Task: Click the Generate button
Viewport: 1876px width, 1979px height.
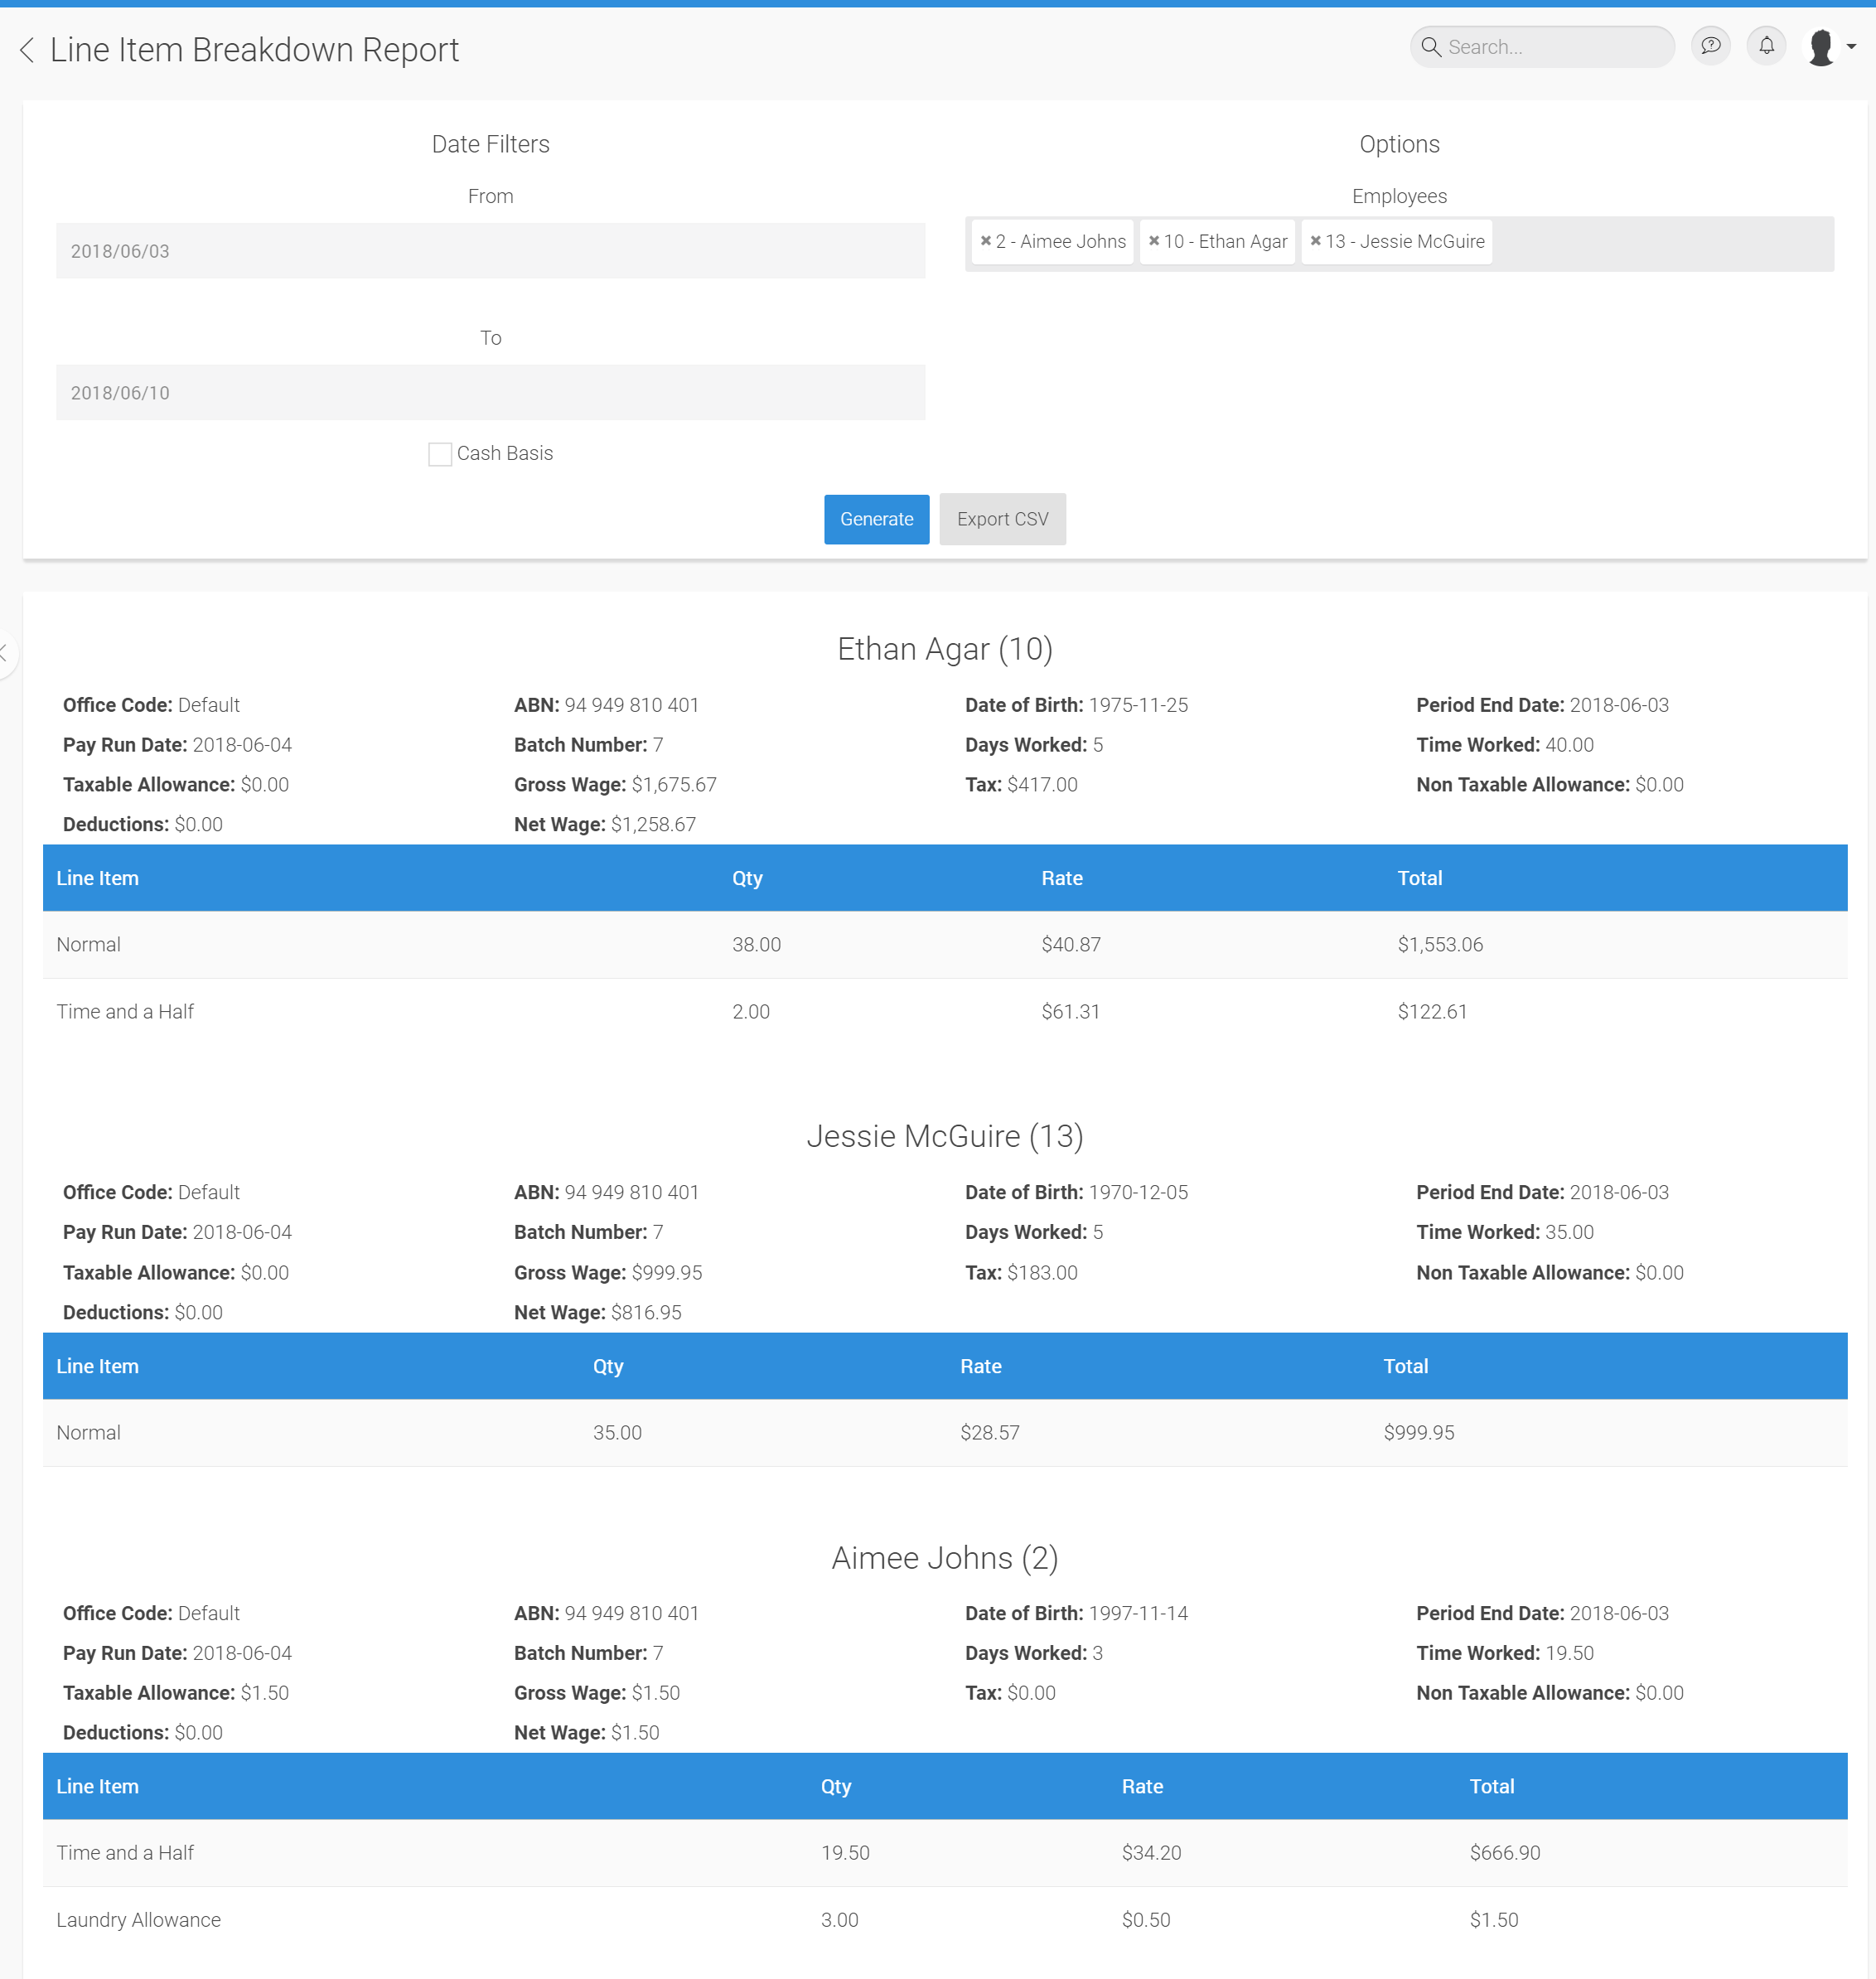Action: (x=876, y=519)
